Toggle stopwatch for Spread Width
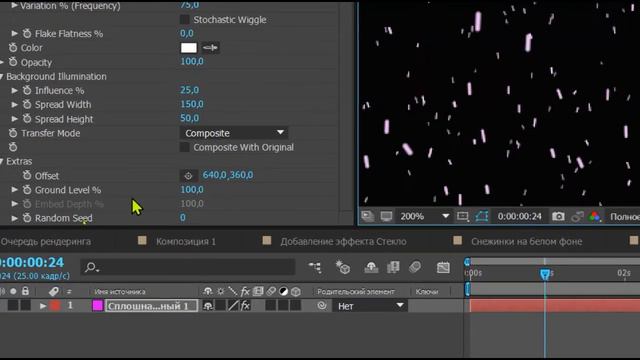Screen dimensions: 640x360 [27, 104]
